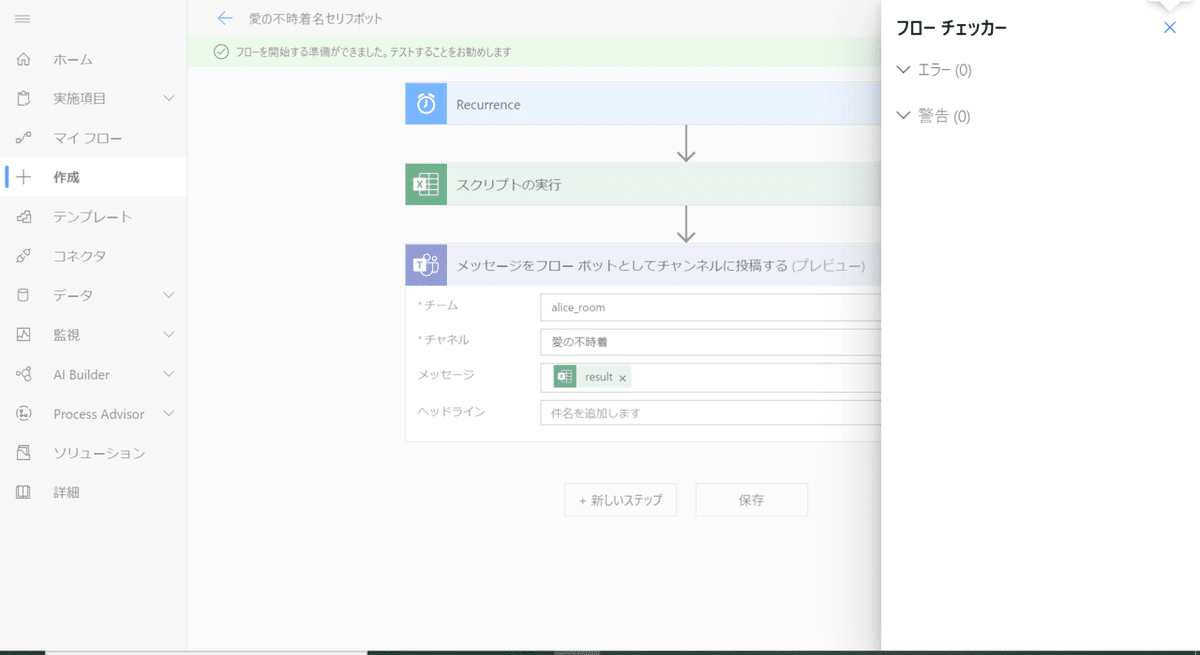Click in the メッセージ field

point(710,377)
